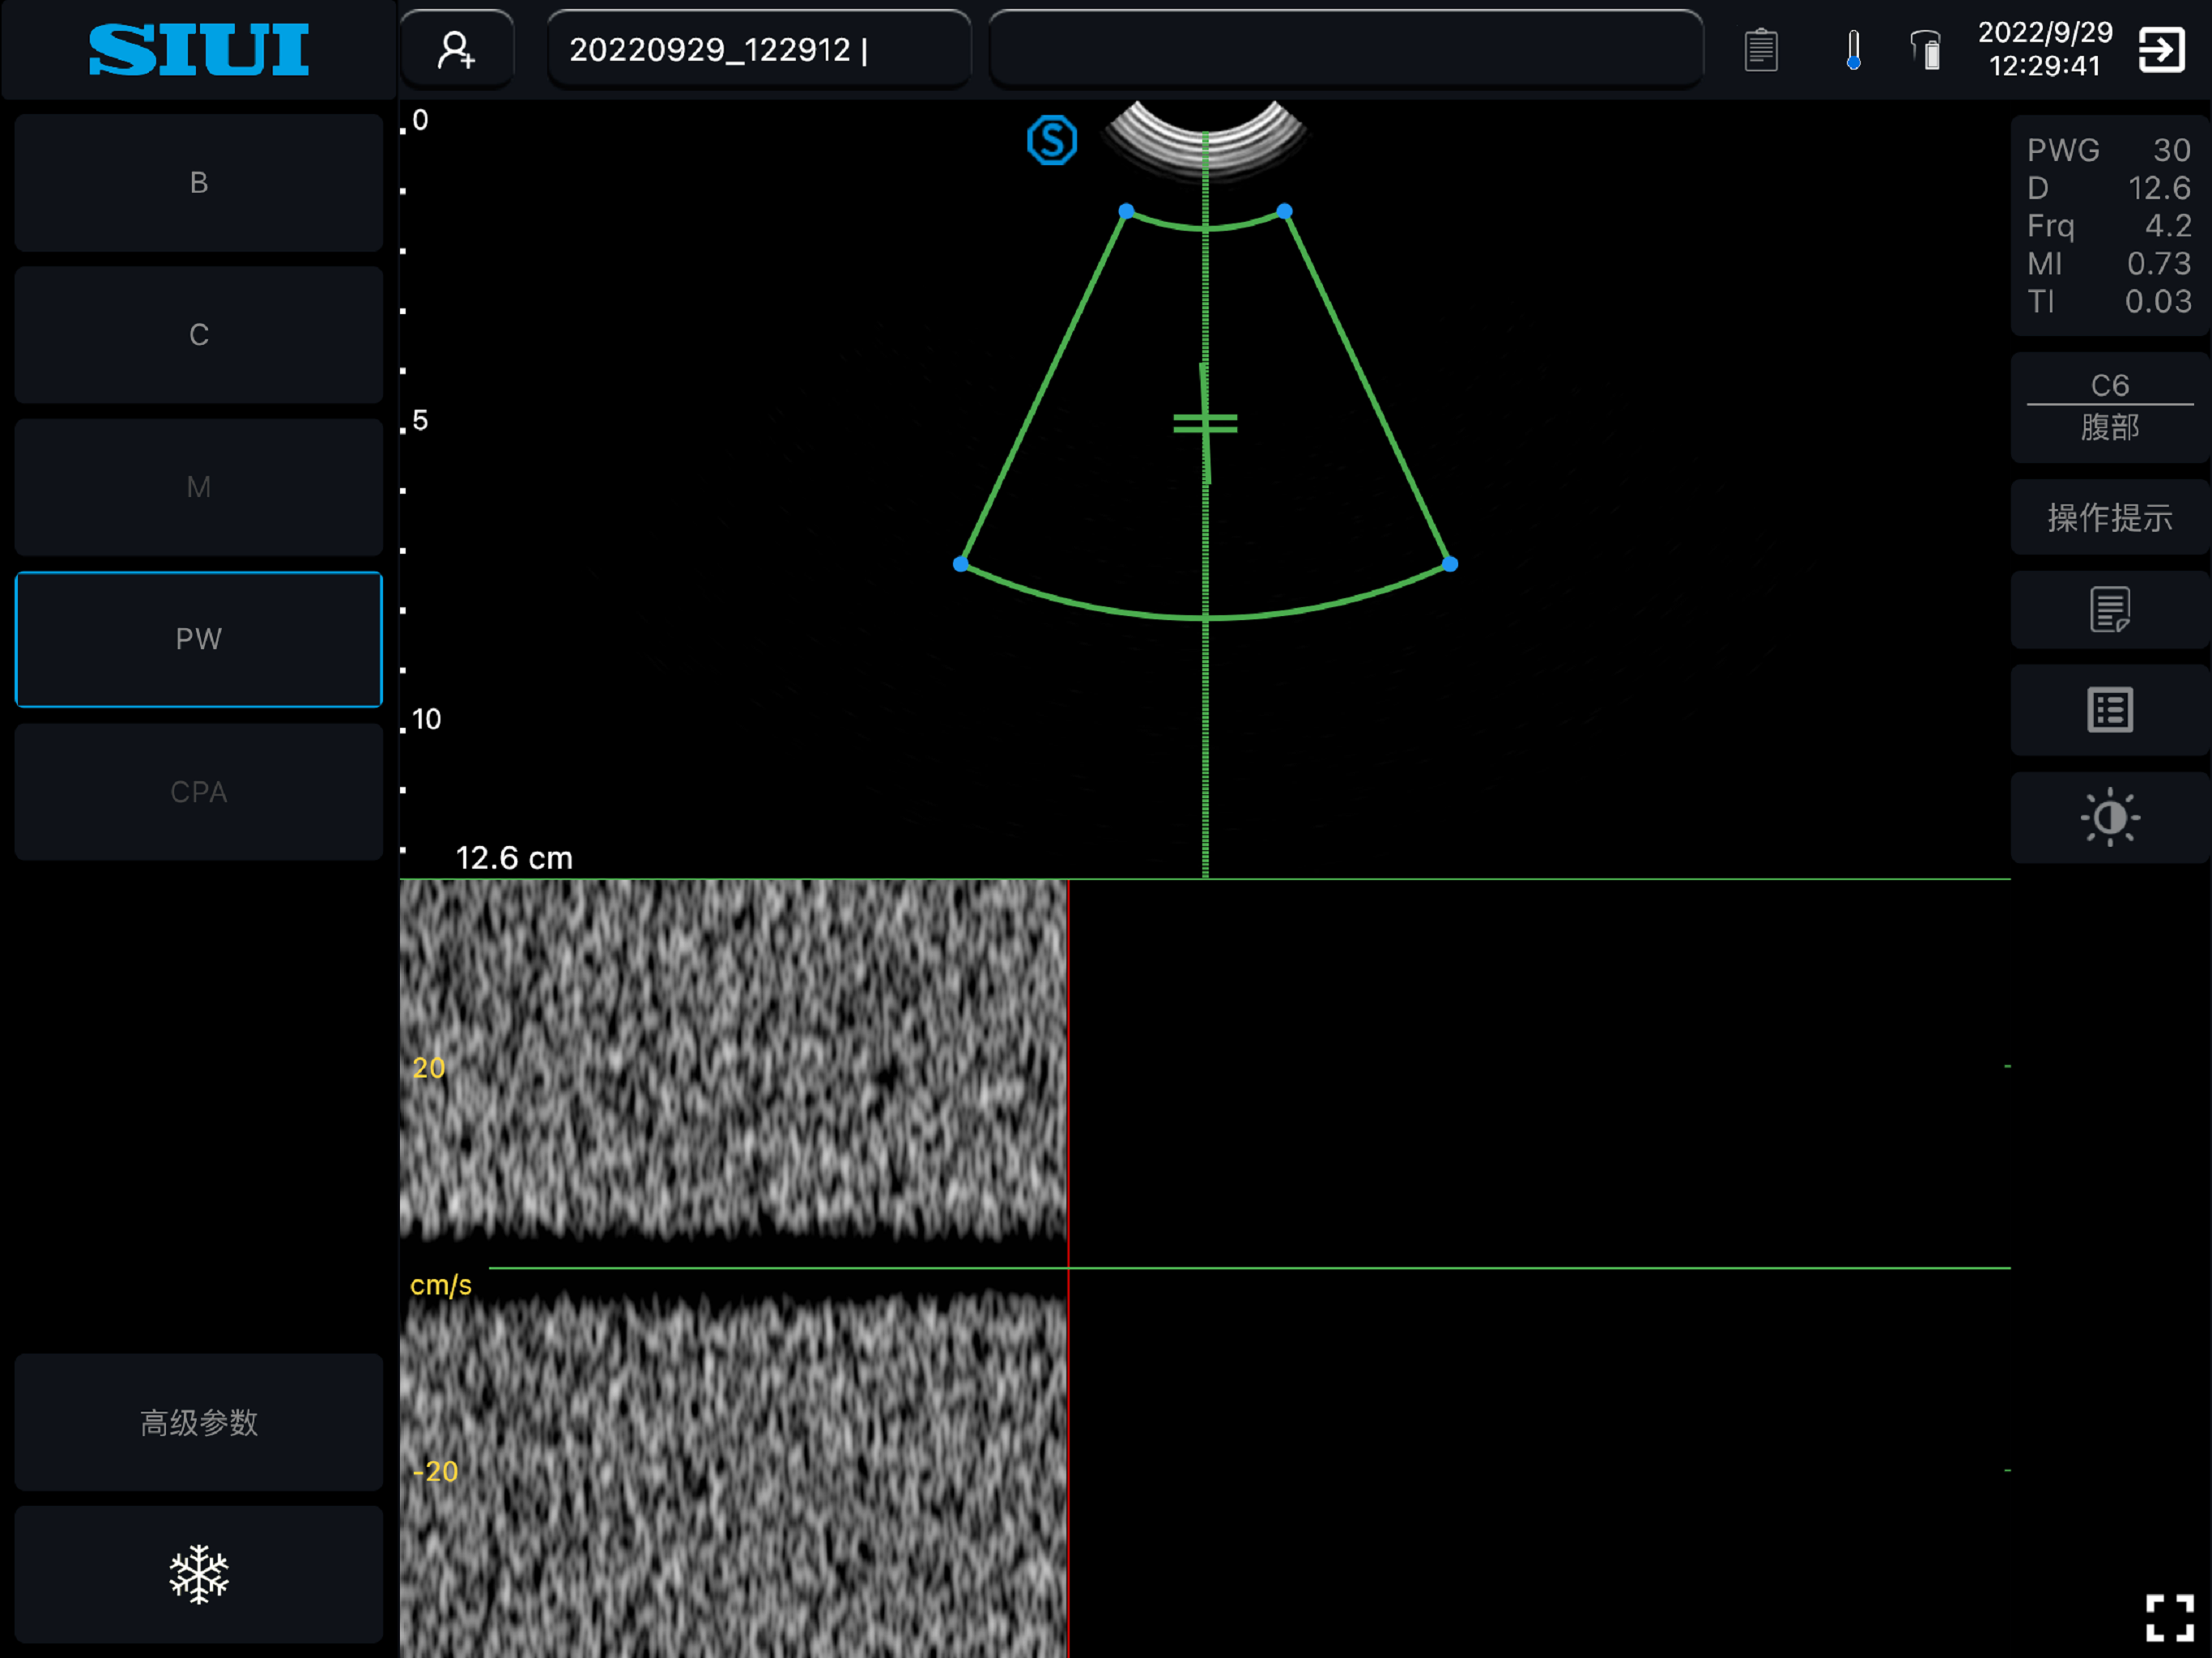Image resolution: width=2212 pixels, height=1658 pixels.
Task: Click the PW sample gate marker
Action: pos(1205,424)
